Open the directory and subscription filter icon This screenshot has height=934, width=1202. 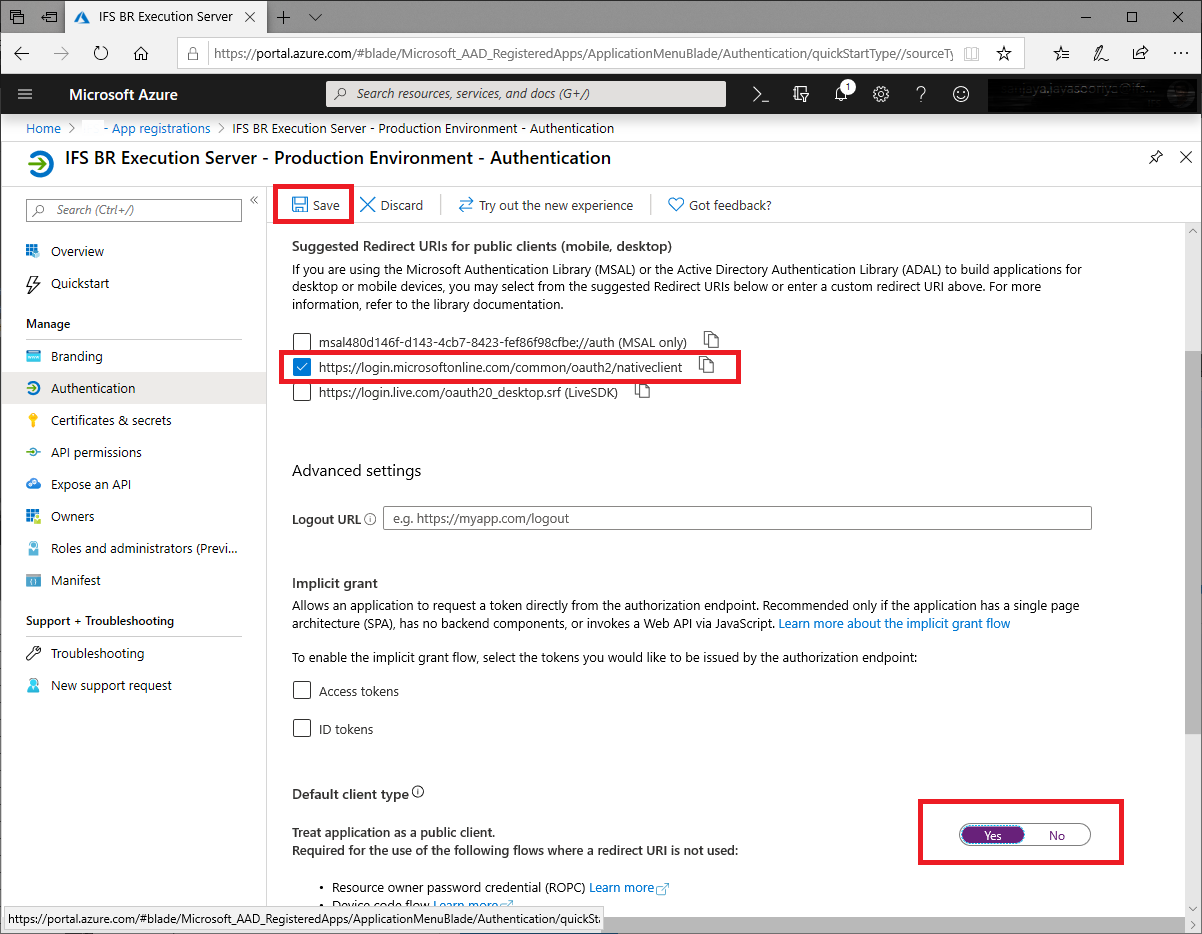click(801, 94)
